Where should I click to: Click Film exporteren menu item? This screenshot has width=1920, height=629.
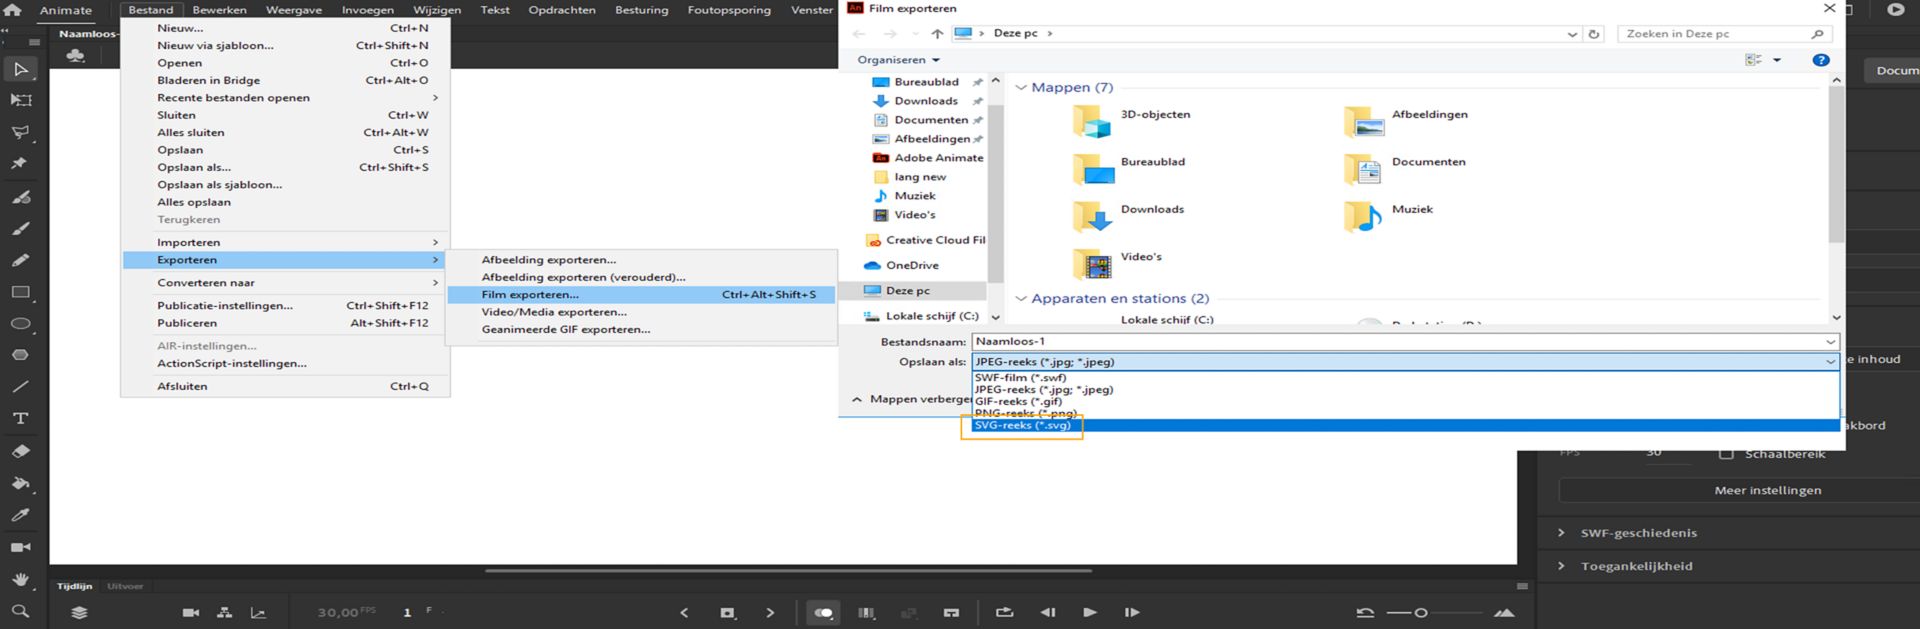coord(641,295)
